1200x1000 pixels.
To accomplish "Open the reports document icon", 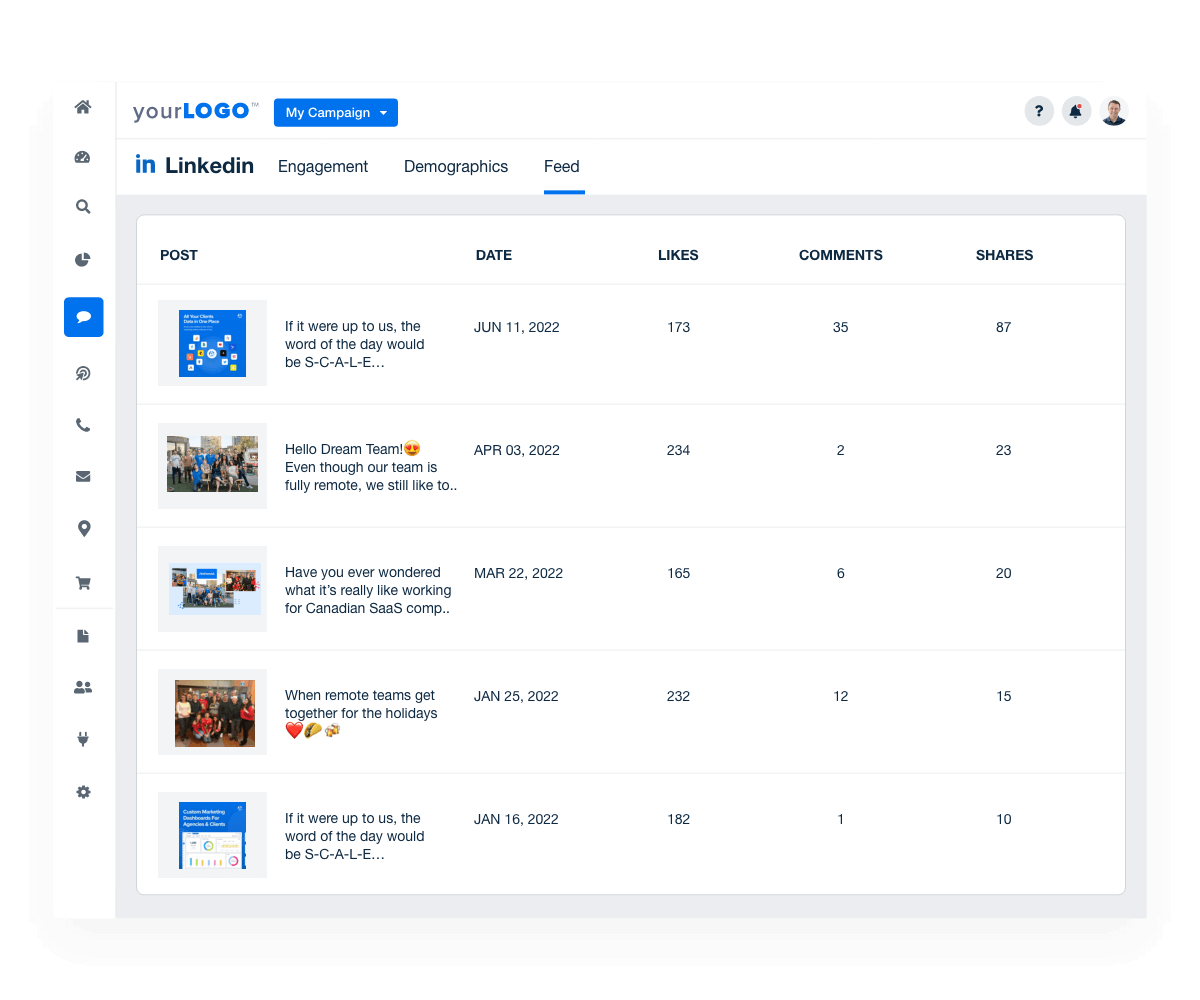I will (83, 636).
